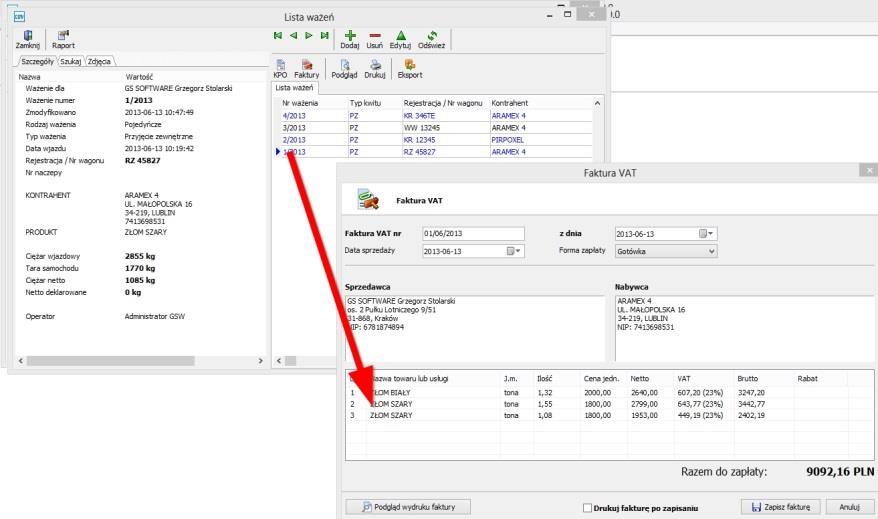Click the Edytuj triangle icon
This screenshot has width=878, height=519.
401,35
